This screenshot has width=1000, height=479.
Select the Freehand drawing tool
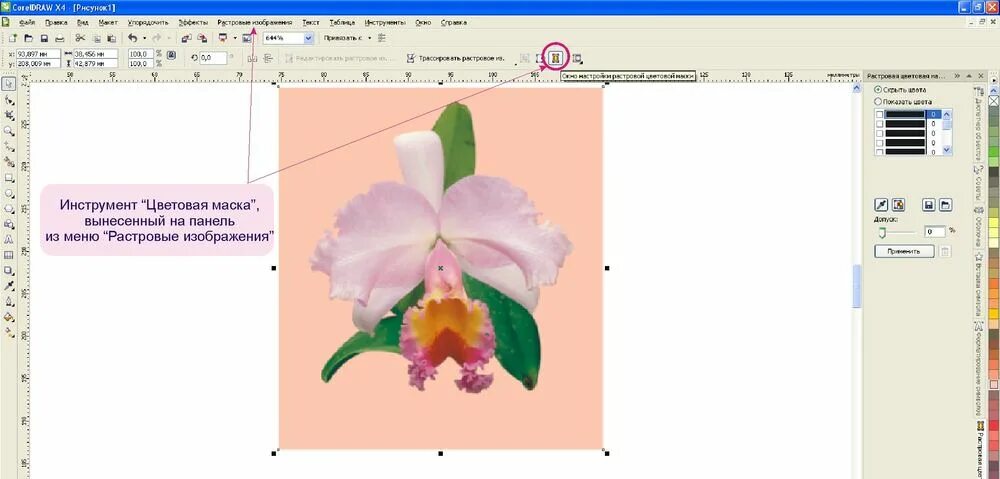(9, 146)
